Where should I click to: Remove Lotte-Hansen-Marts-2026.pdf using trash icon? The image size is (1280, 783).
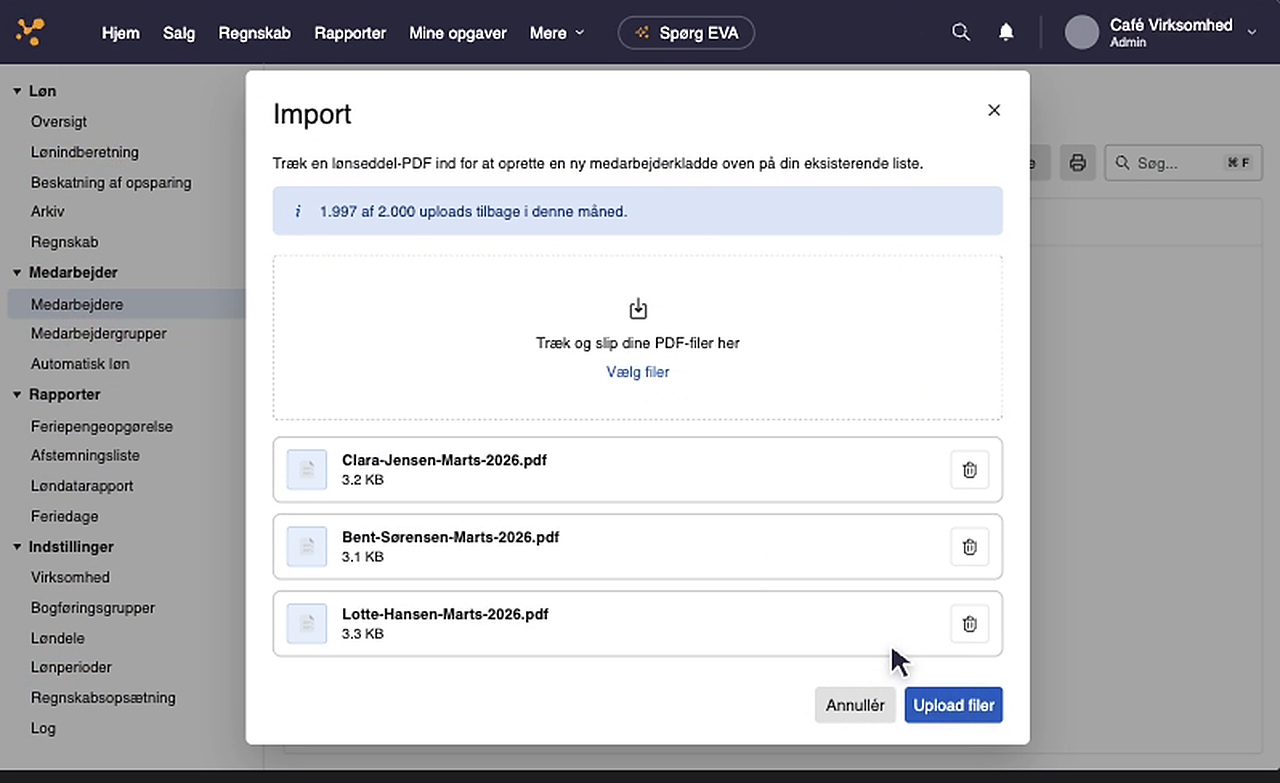tap(969, 624)
